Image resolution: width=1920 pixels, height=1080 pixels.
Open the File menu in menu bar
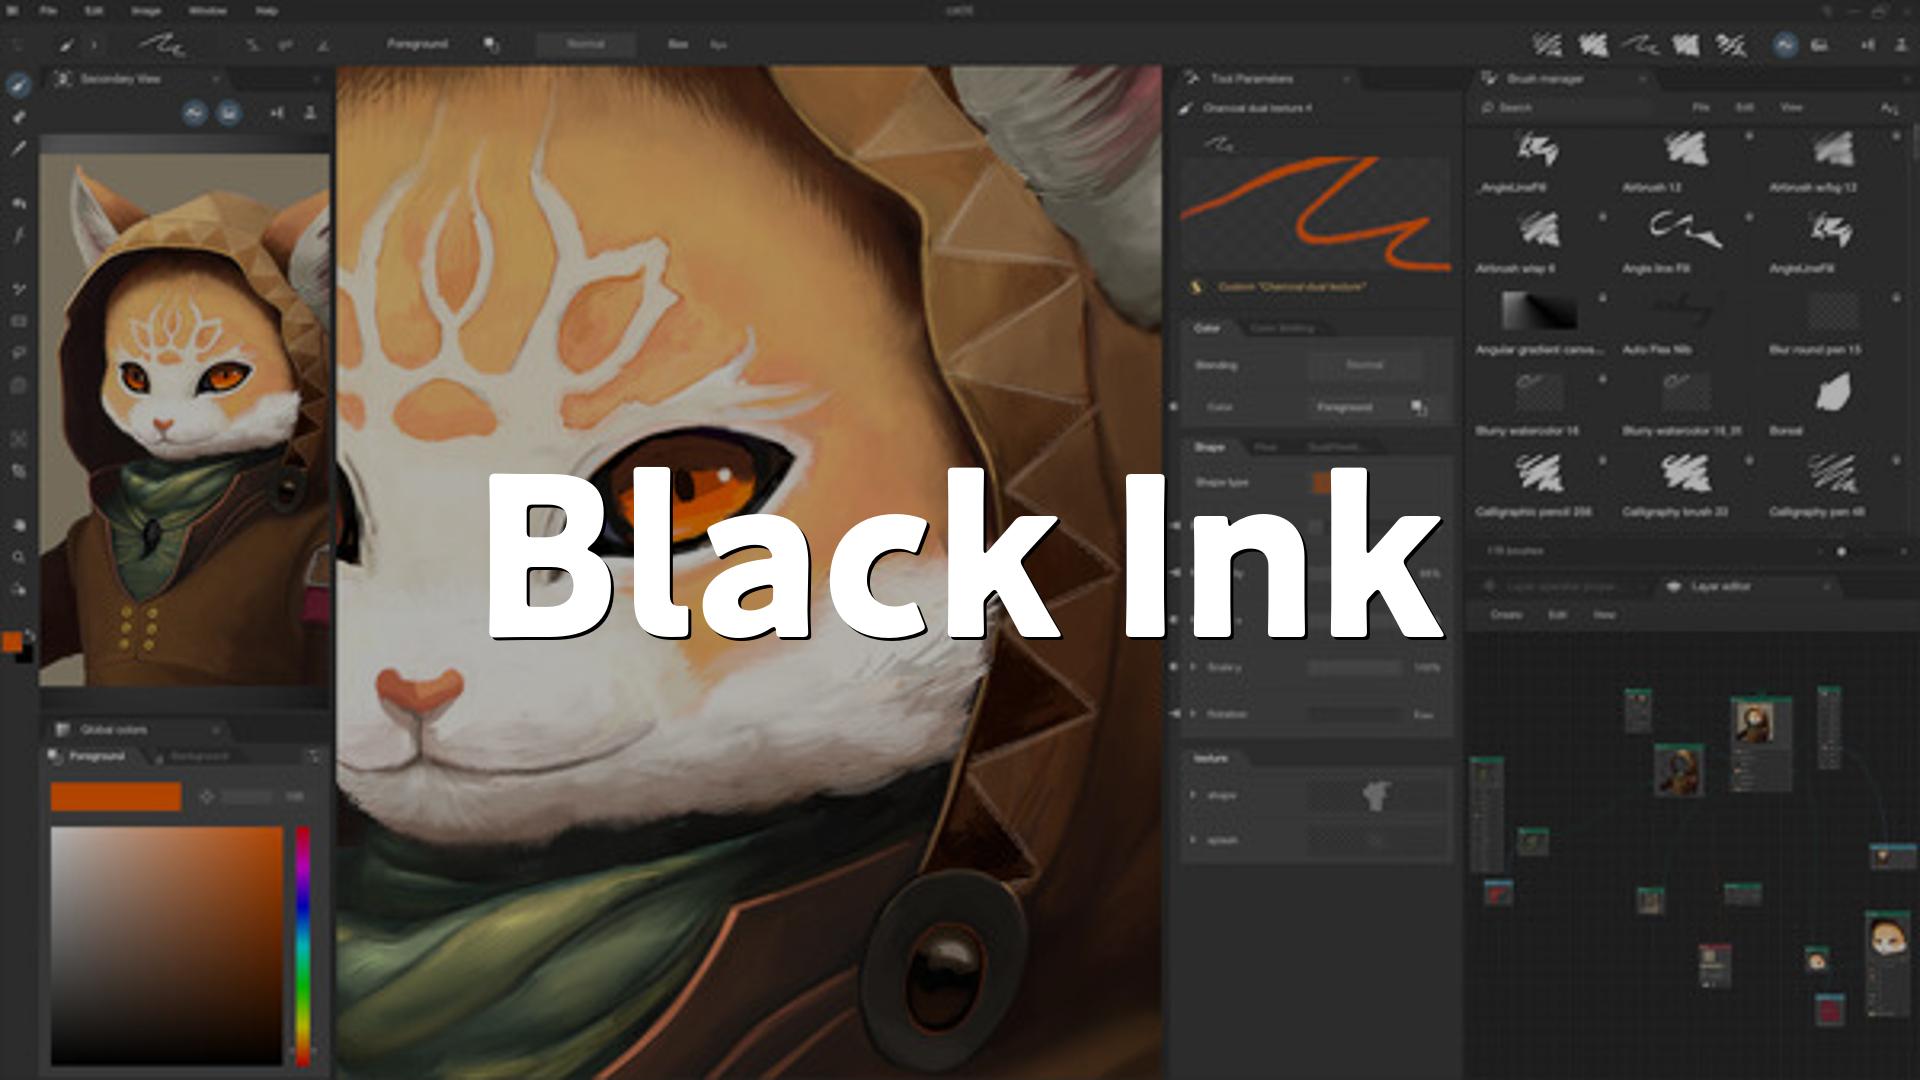tap(47, 11)
